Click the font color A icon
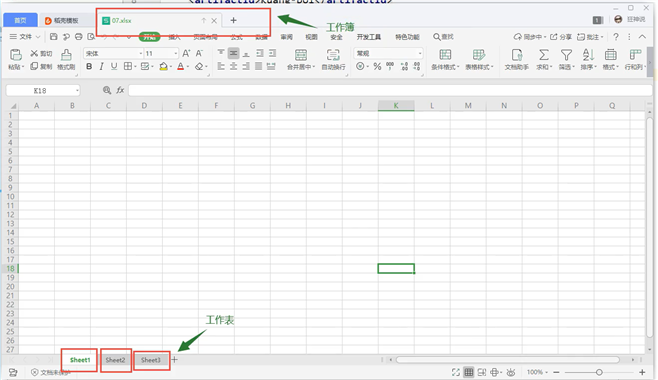The width and height of the screenshot is (658, 380). coord(180,66)
